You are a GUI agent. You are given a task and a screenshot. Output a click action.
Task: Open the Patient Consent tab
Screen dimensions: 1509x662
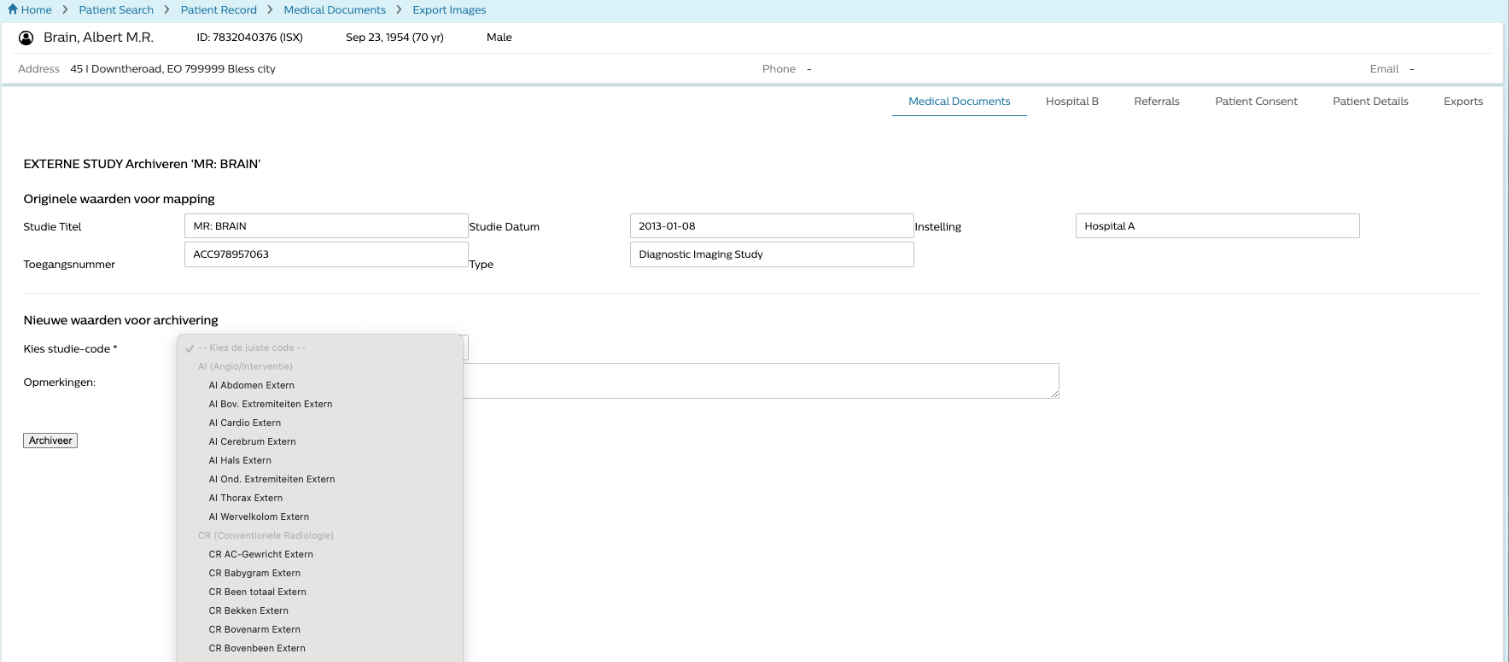pos(1256,101)
